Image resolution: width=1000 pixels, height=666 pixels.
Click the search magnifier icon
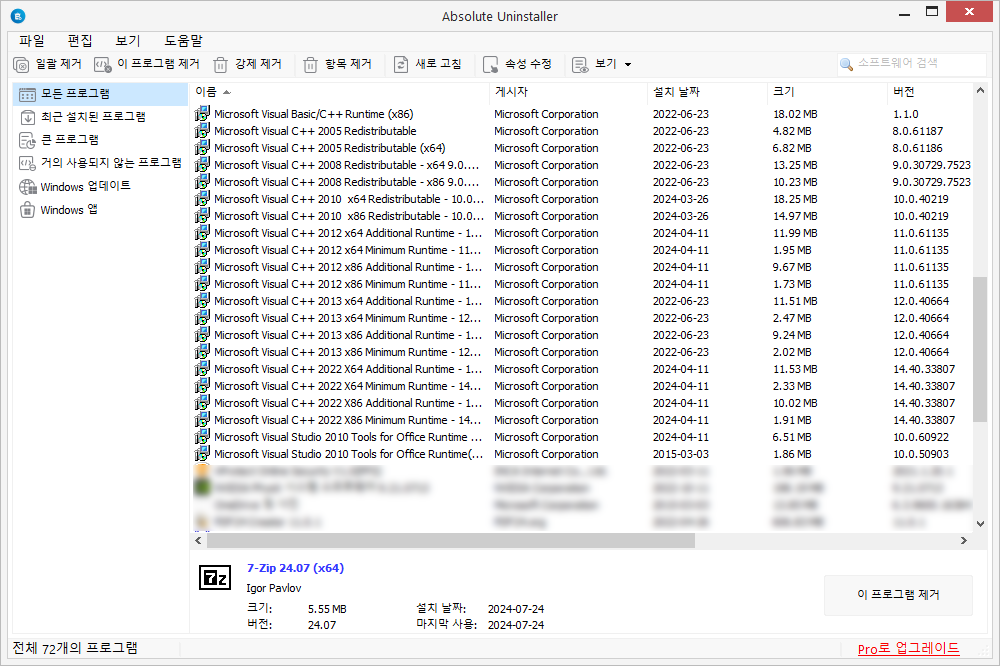tap(846, 64)
